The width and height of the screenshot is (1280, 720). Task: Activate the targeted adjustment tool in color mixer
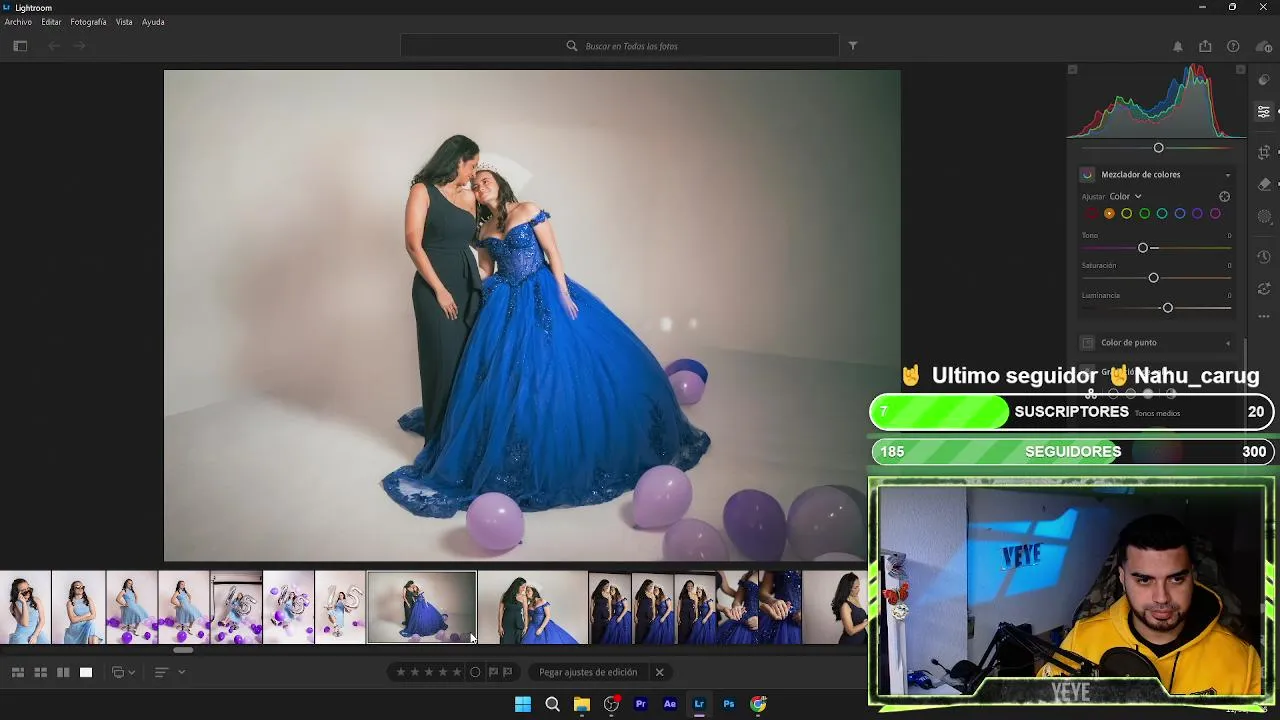[x=1224, y=197]
